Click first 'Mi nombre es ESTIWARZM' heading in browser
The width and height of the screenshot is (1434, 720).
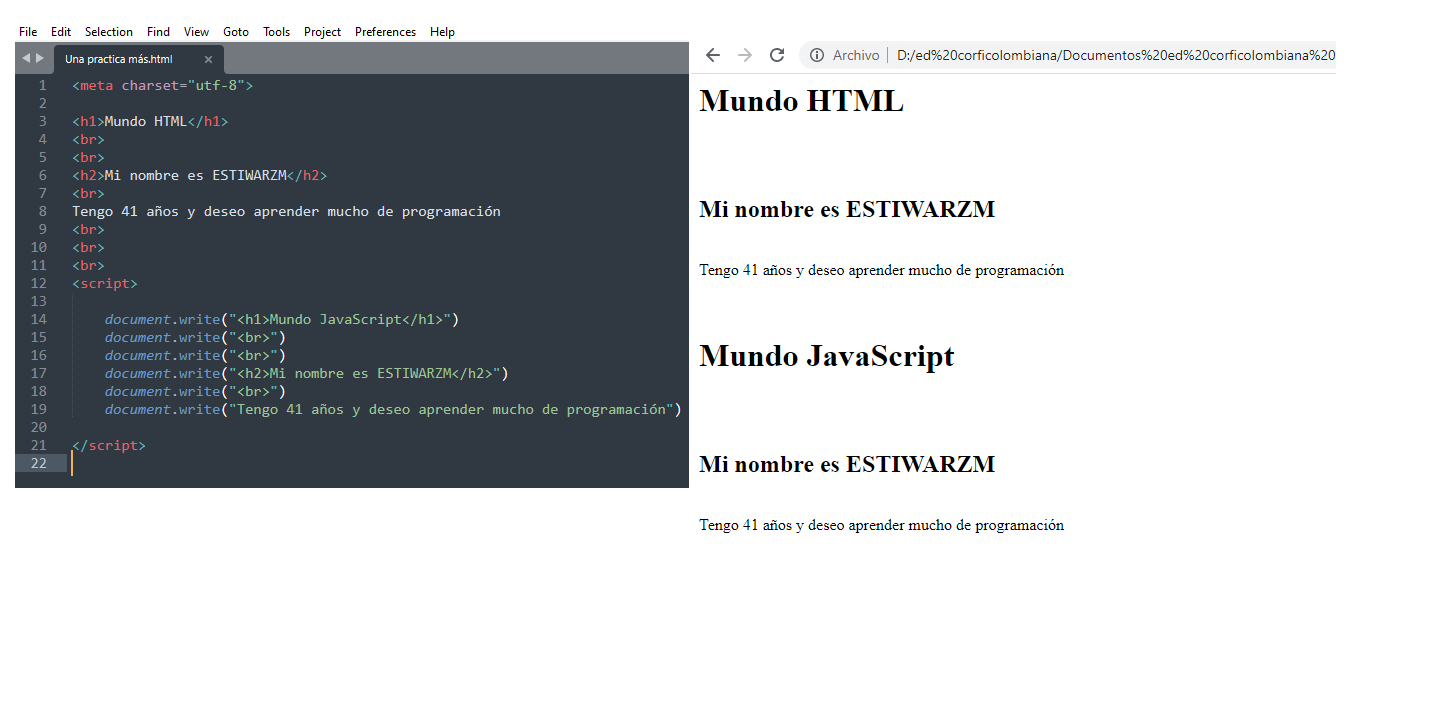(x=847, y=209)
